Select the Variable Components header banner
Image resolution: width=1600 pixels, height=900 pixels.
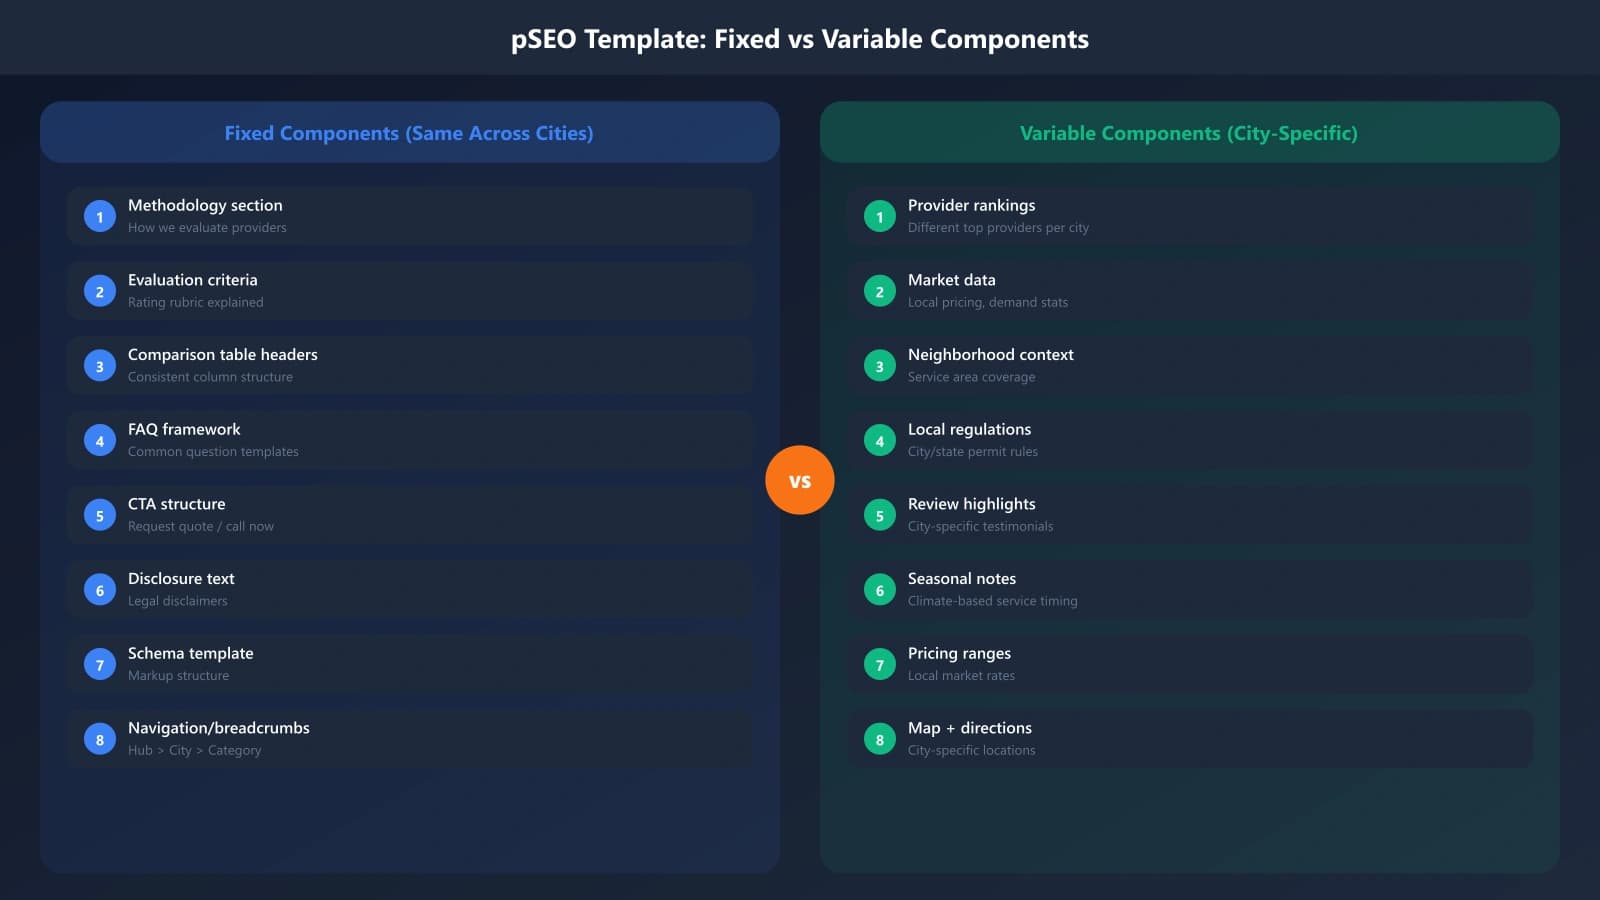(1188, 132)
